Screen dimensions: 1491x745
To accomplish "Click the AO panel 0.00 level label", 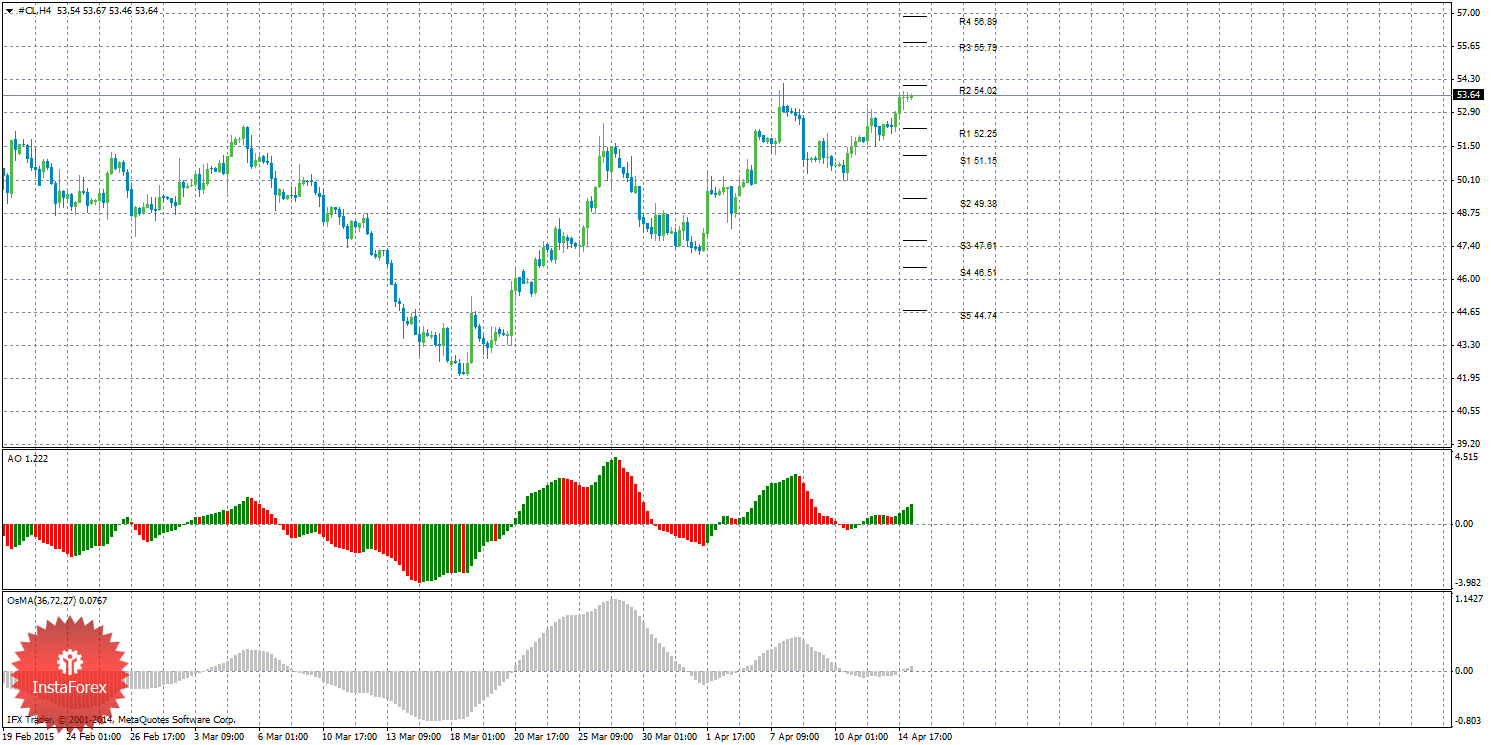I will (x=1464, y=524).
